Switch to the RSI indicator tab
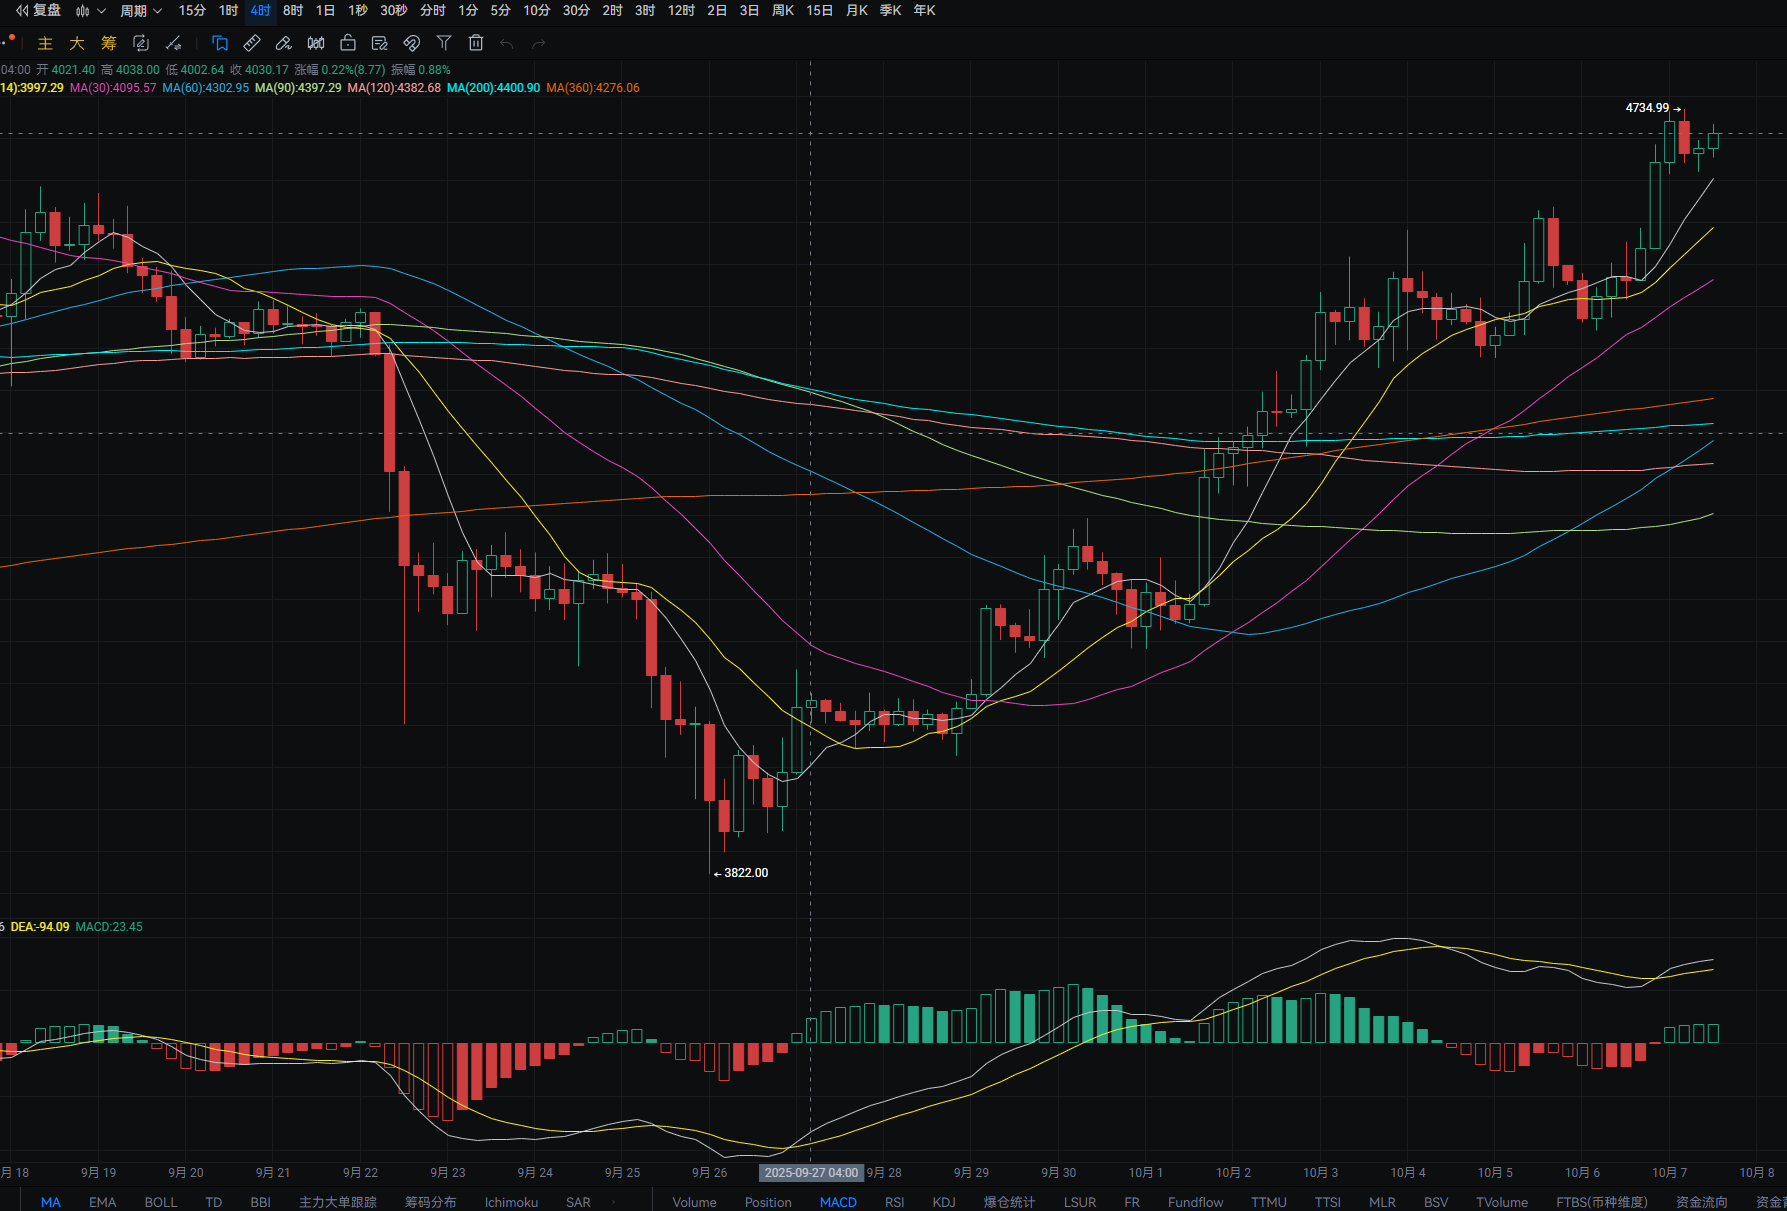The height and width of the screenshot is (1211, 1787). click(x=894, y=1202)
